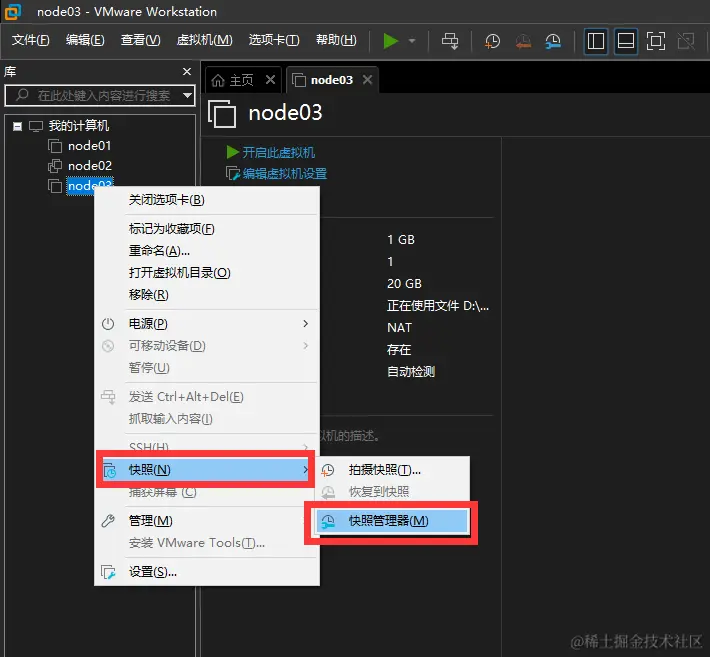
Task: Choose 拍摄快照(T)... in snapshot submenu
Action: (x=392, y=470)
